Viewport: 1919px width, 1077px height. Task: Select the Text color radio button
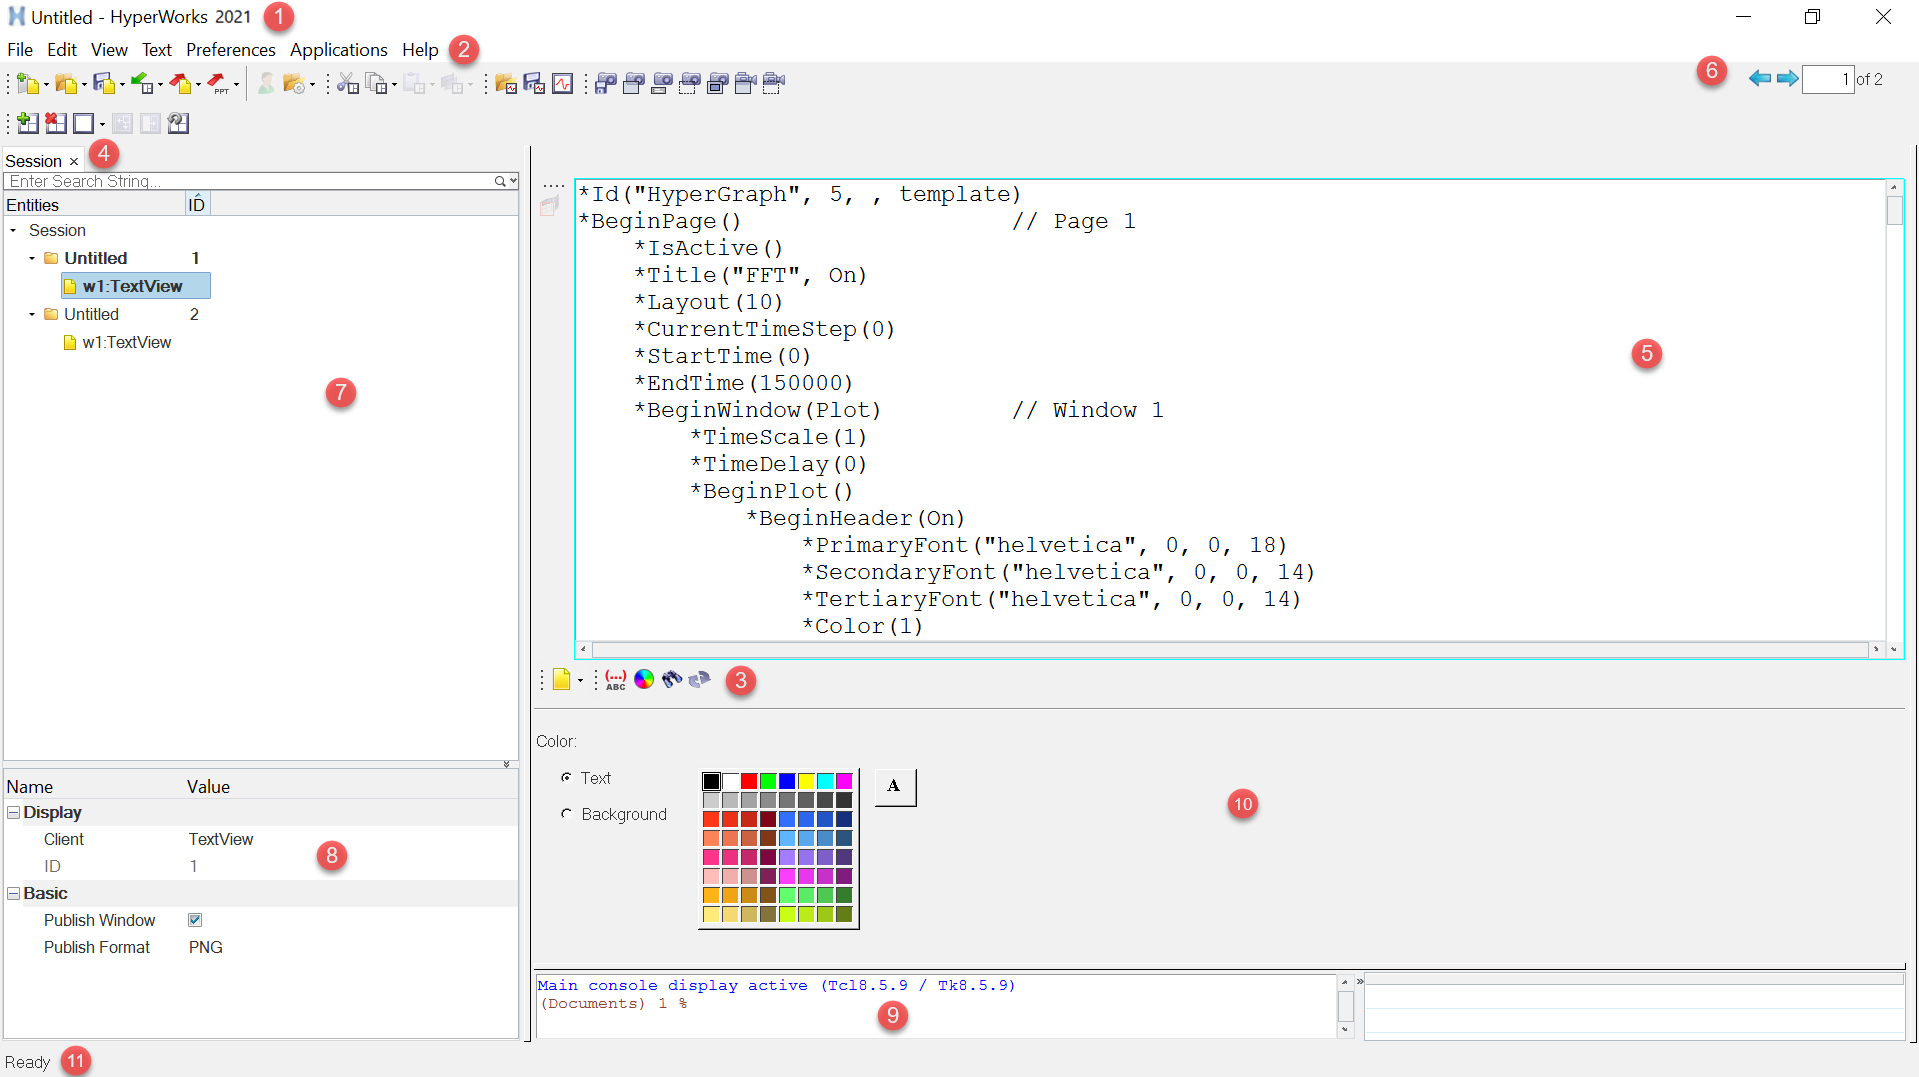(567, 777)
